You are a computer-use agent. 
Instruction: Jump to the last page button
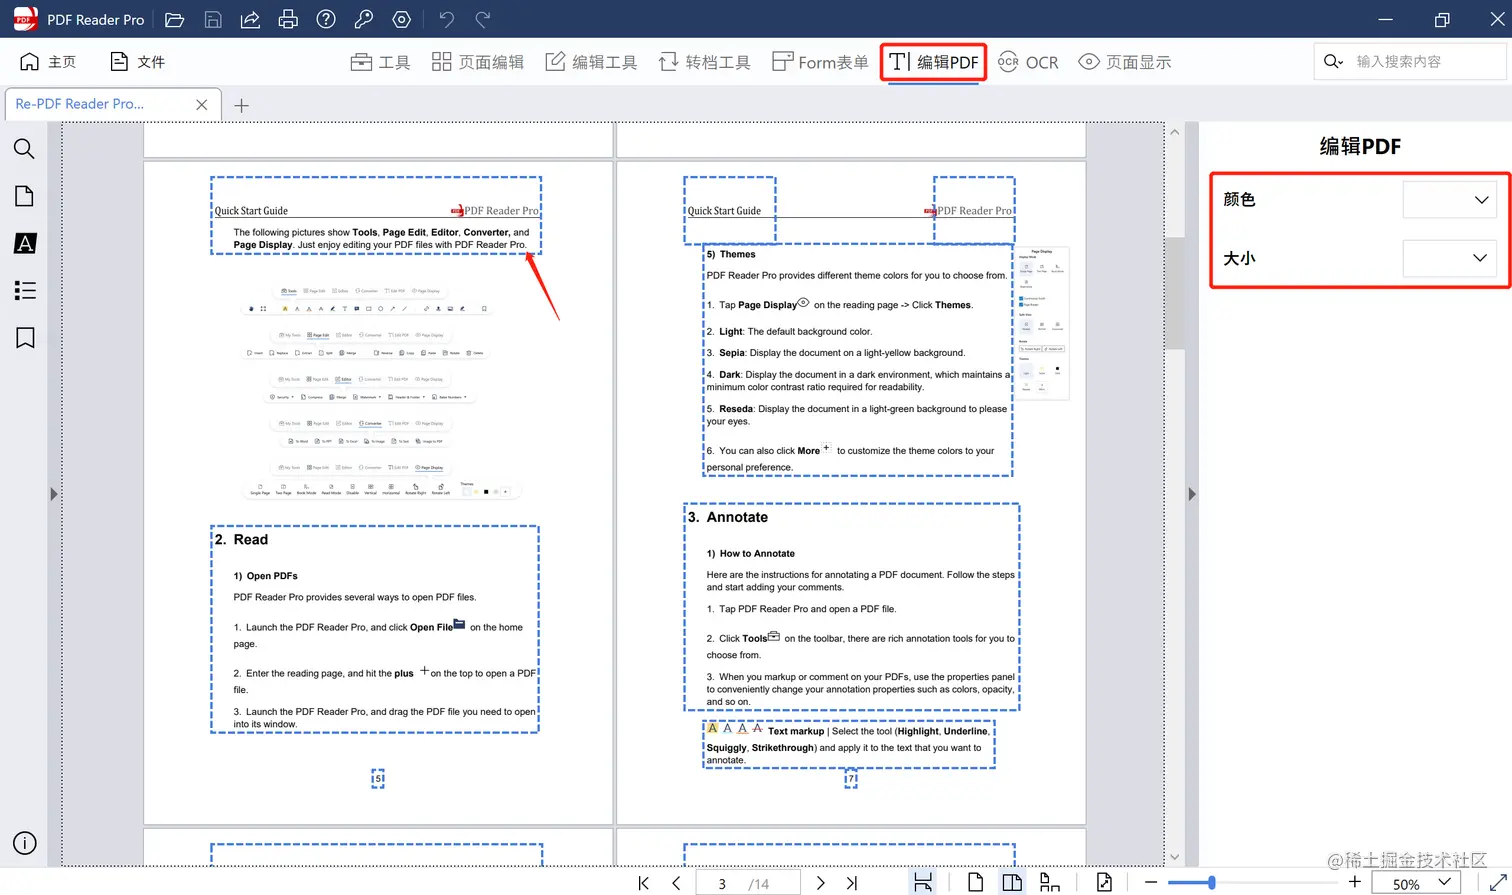tap(851, 881)
